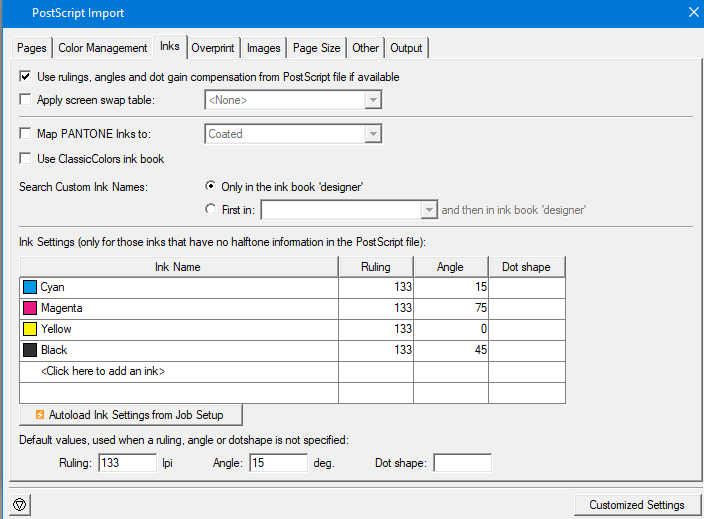Click the preflight icon button at bottom left
The height and width of the screenshot is (519, 704).
click(x=20, y=505)
